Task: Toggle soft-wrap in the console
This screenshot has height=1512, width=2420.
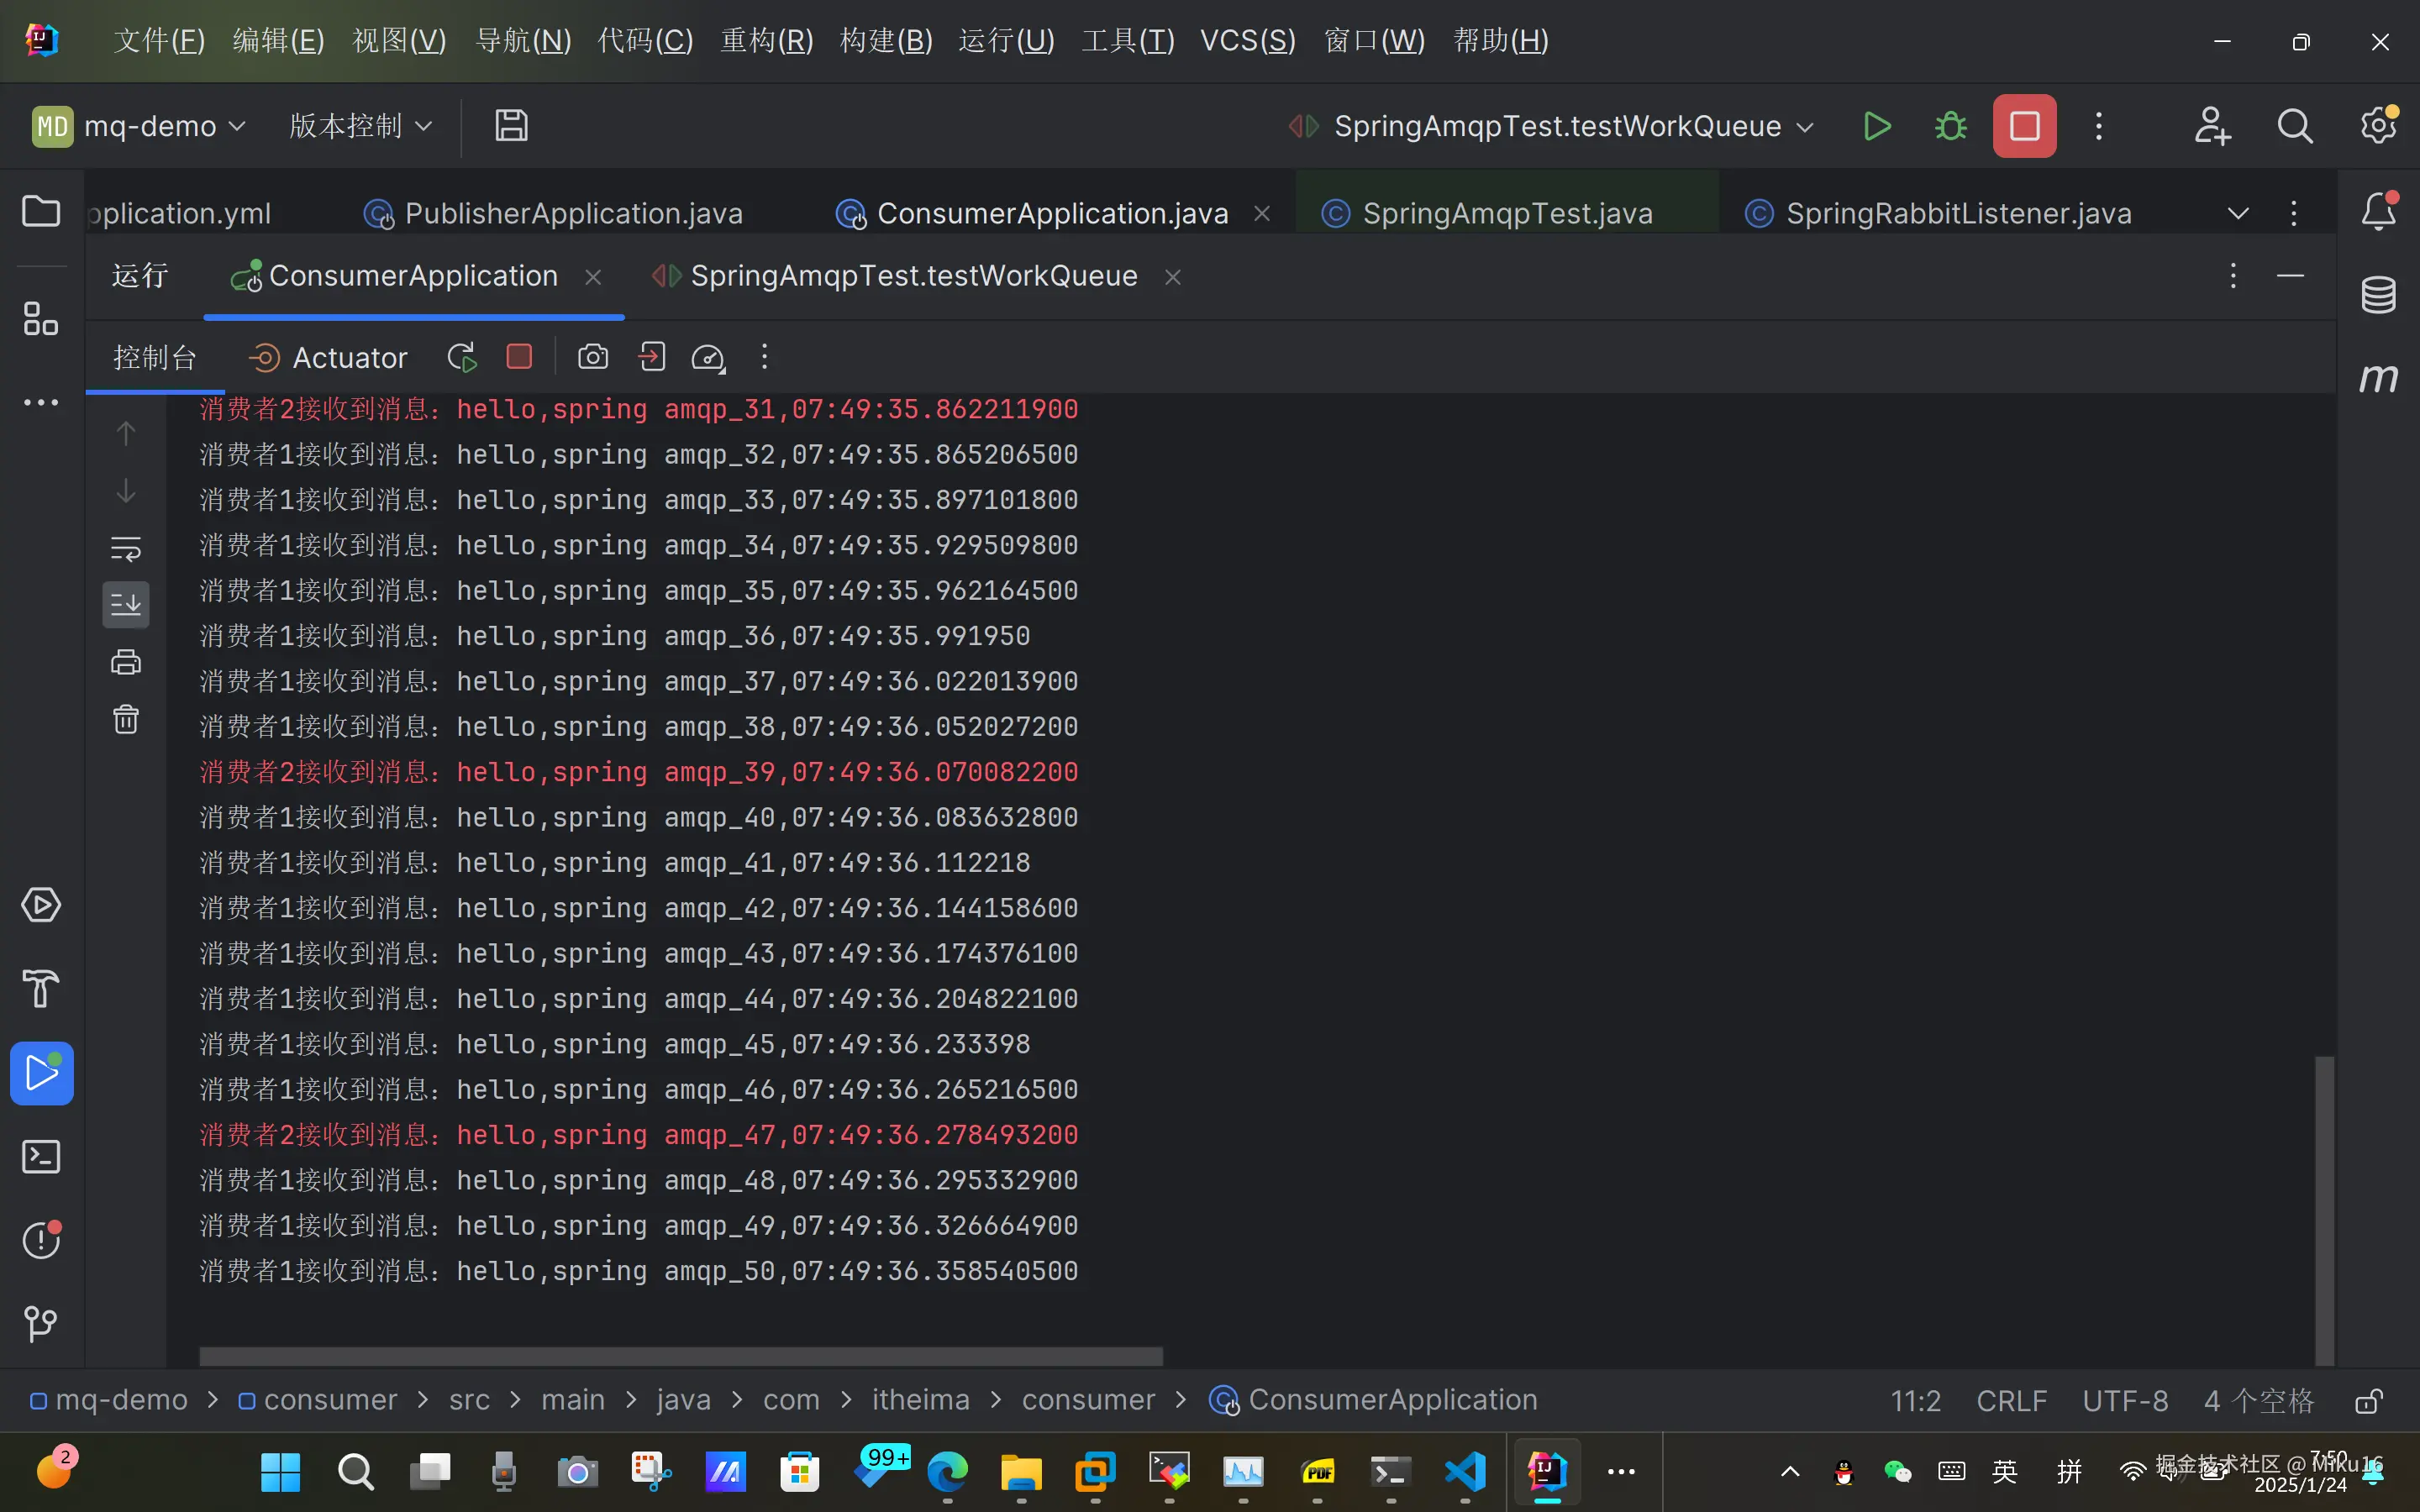Action: 126,548
